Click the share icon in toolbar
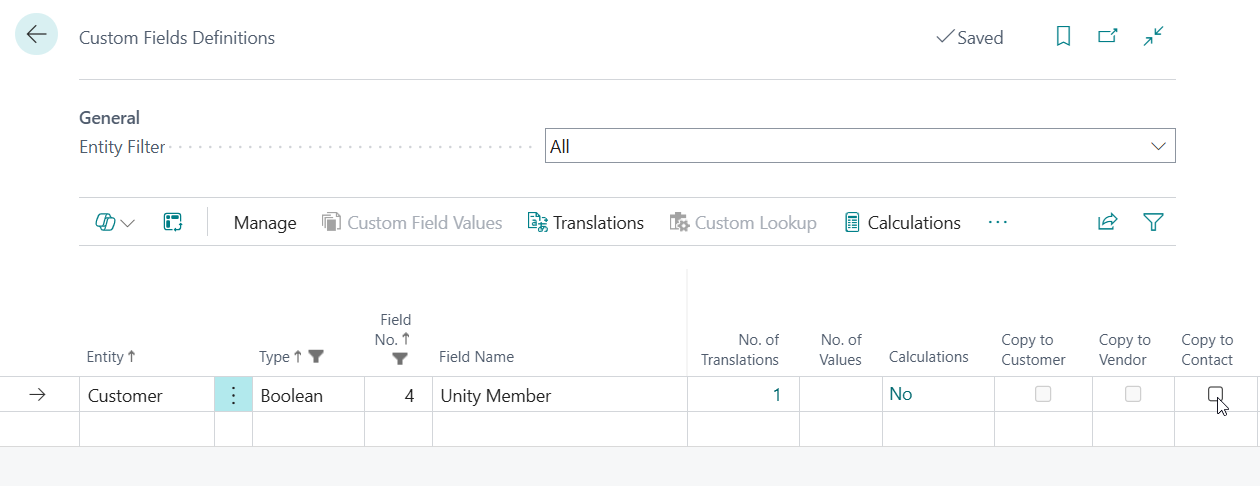 click(x=1107, y=222)
